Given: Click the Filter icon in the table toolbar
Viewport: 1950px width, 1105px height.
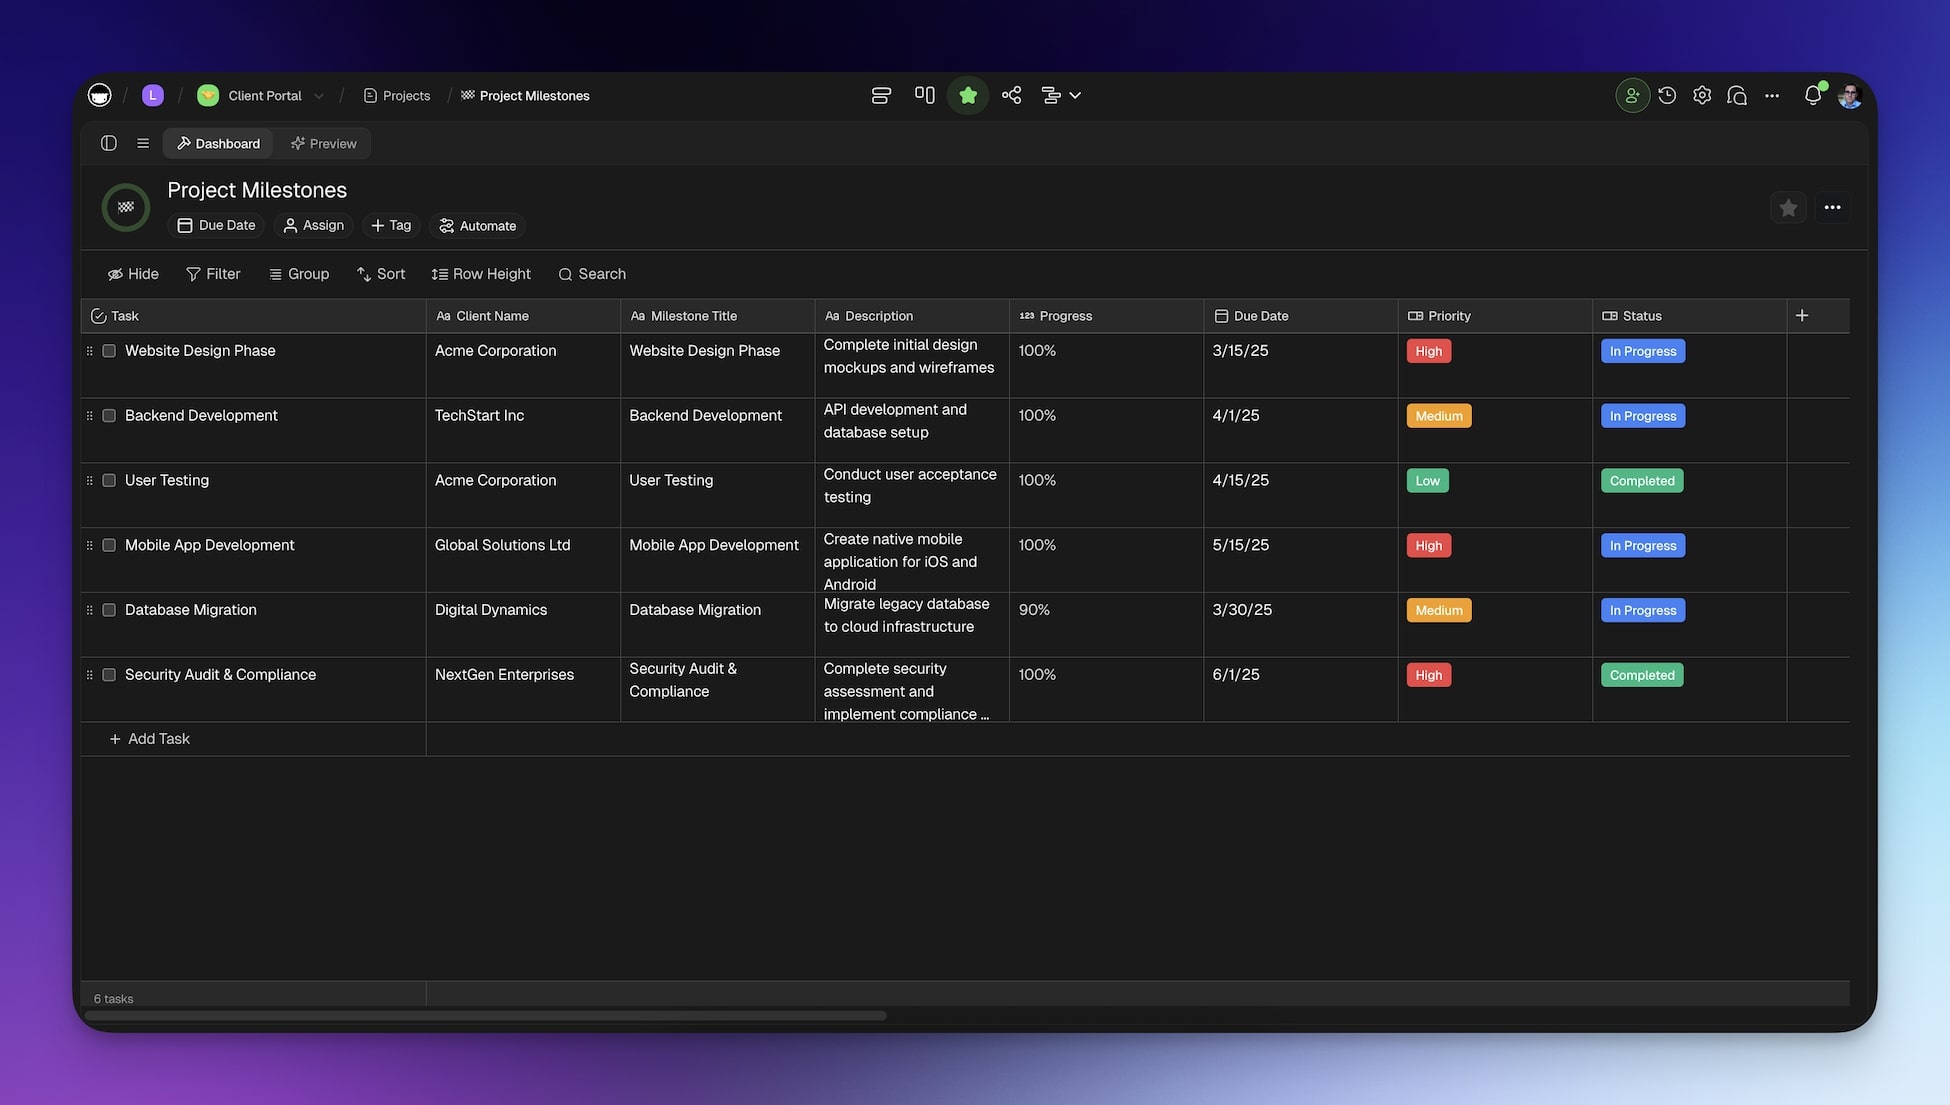Looking at the screenshot, I should click(x=192, y=273).
